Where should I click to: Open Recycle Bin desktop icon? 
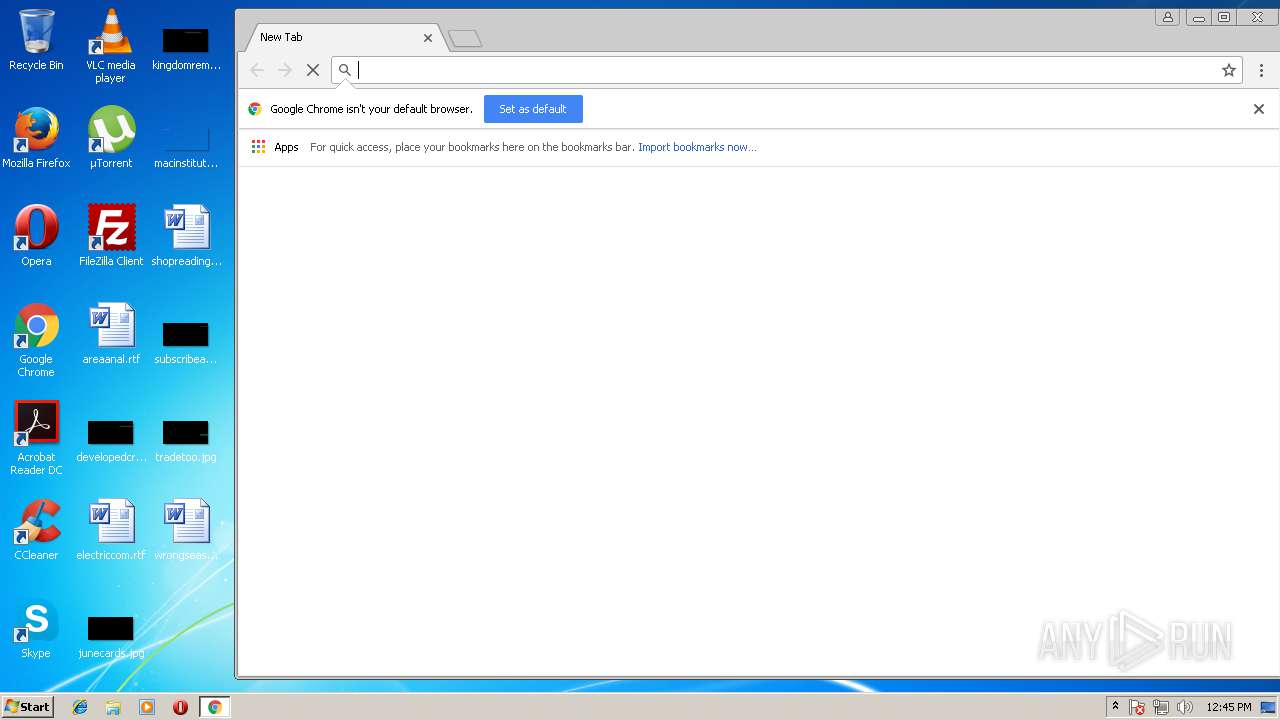click(36, 41)
